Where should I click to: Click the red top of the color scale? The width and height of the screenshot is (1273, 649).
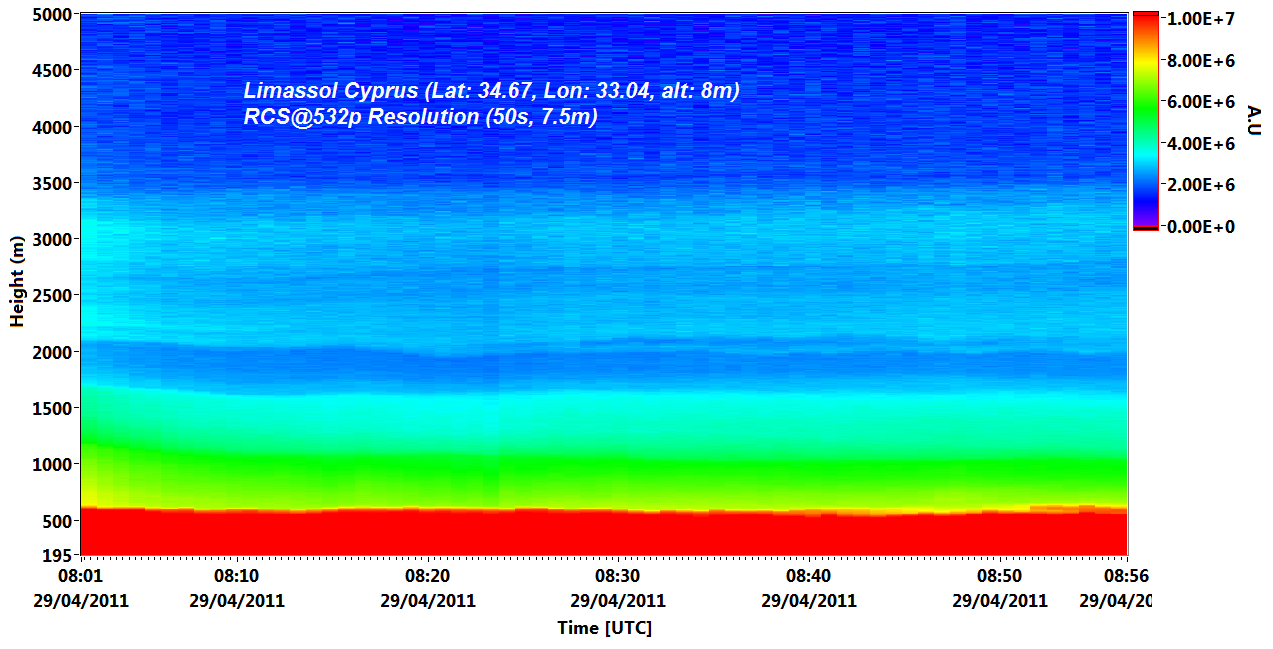tap(1145, 22)
